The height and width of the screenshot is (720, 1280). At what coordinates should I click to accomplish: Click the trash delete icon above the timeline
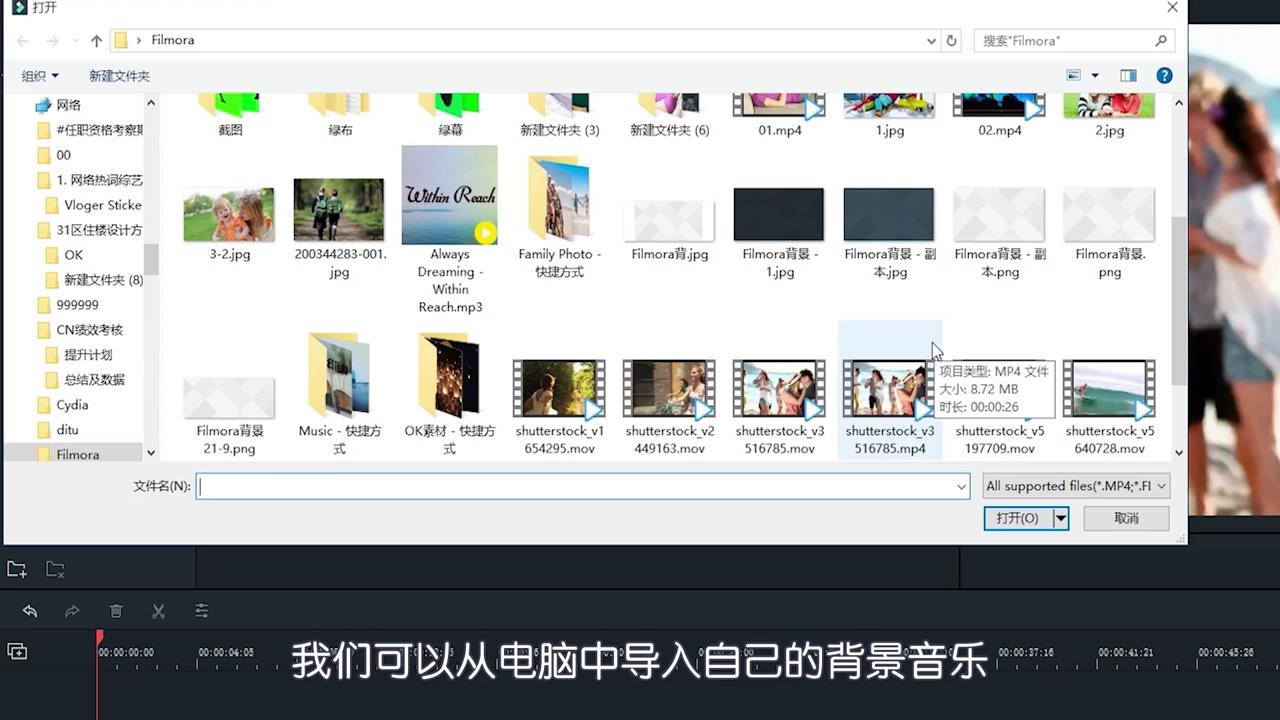click(x=116, y=610)
